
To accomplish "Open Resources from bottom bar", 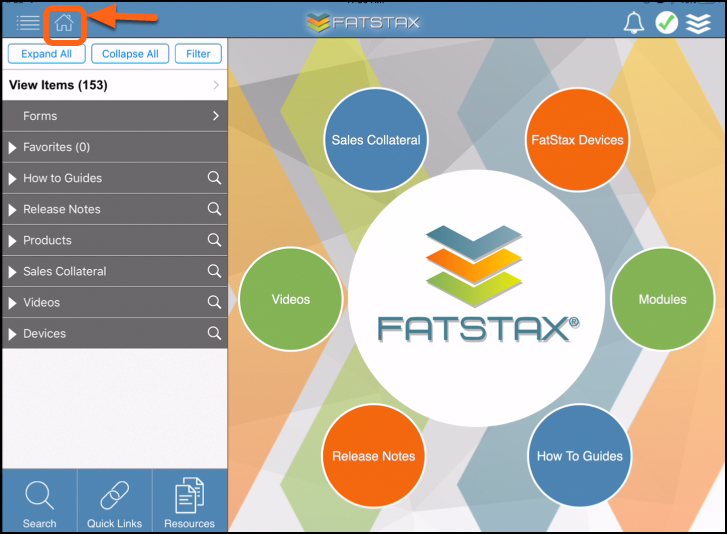I will click(x=190, y=501).
